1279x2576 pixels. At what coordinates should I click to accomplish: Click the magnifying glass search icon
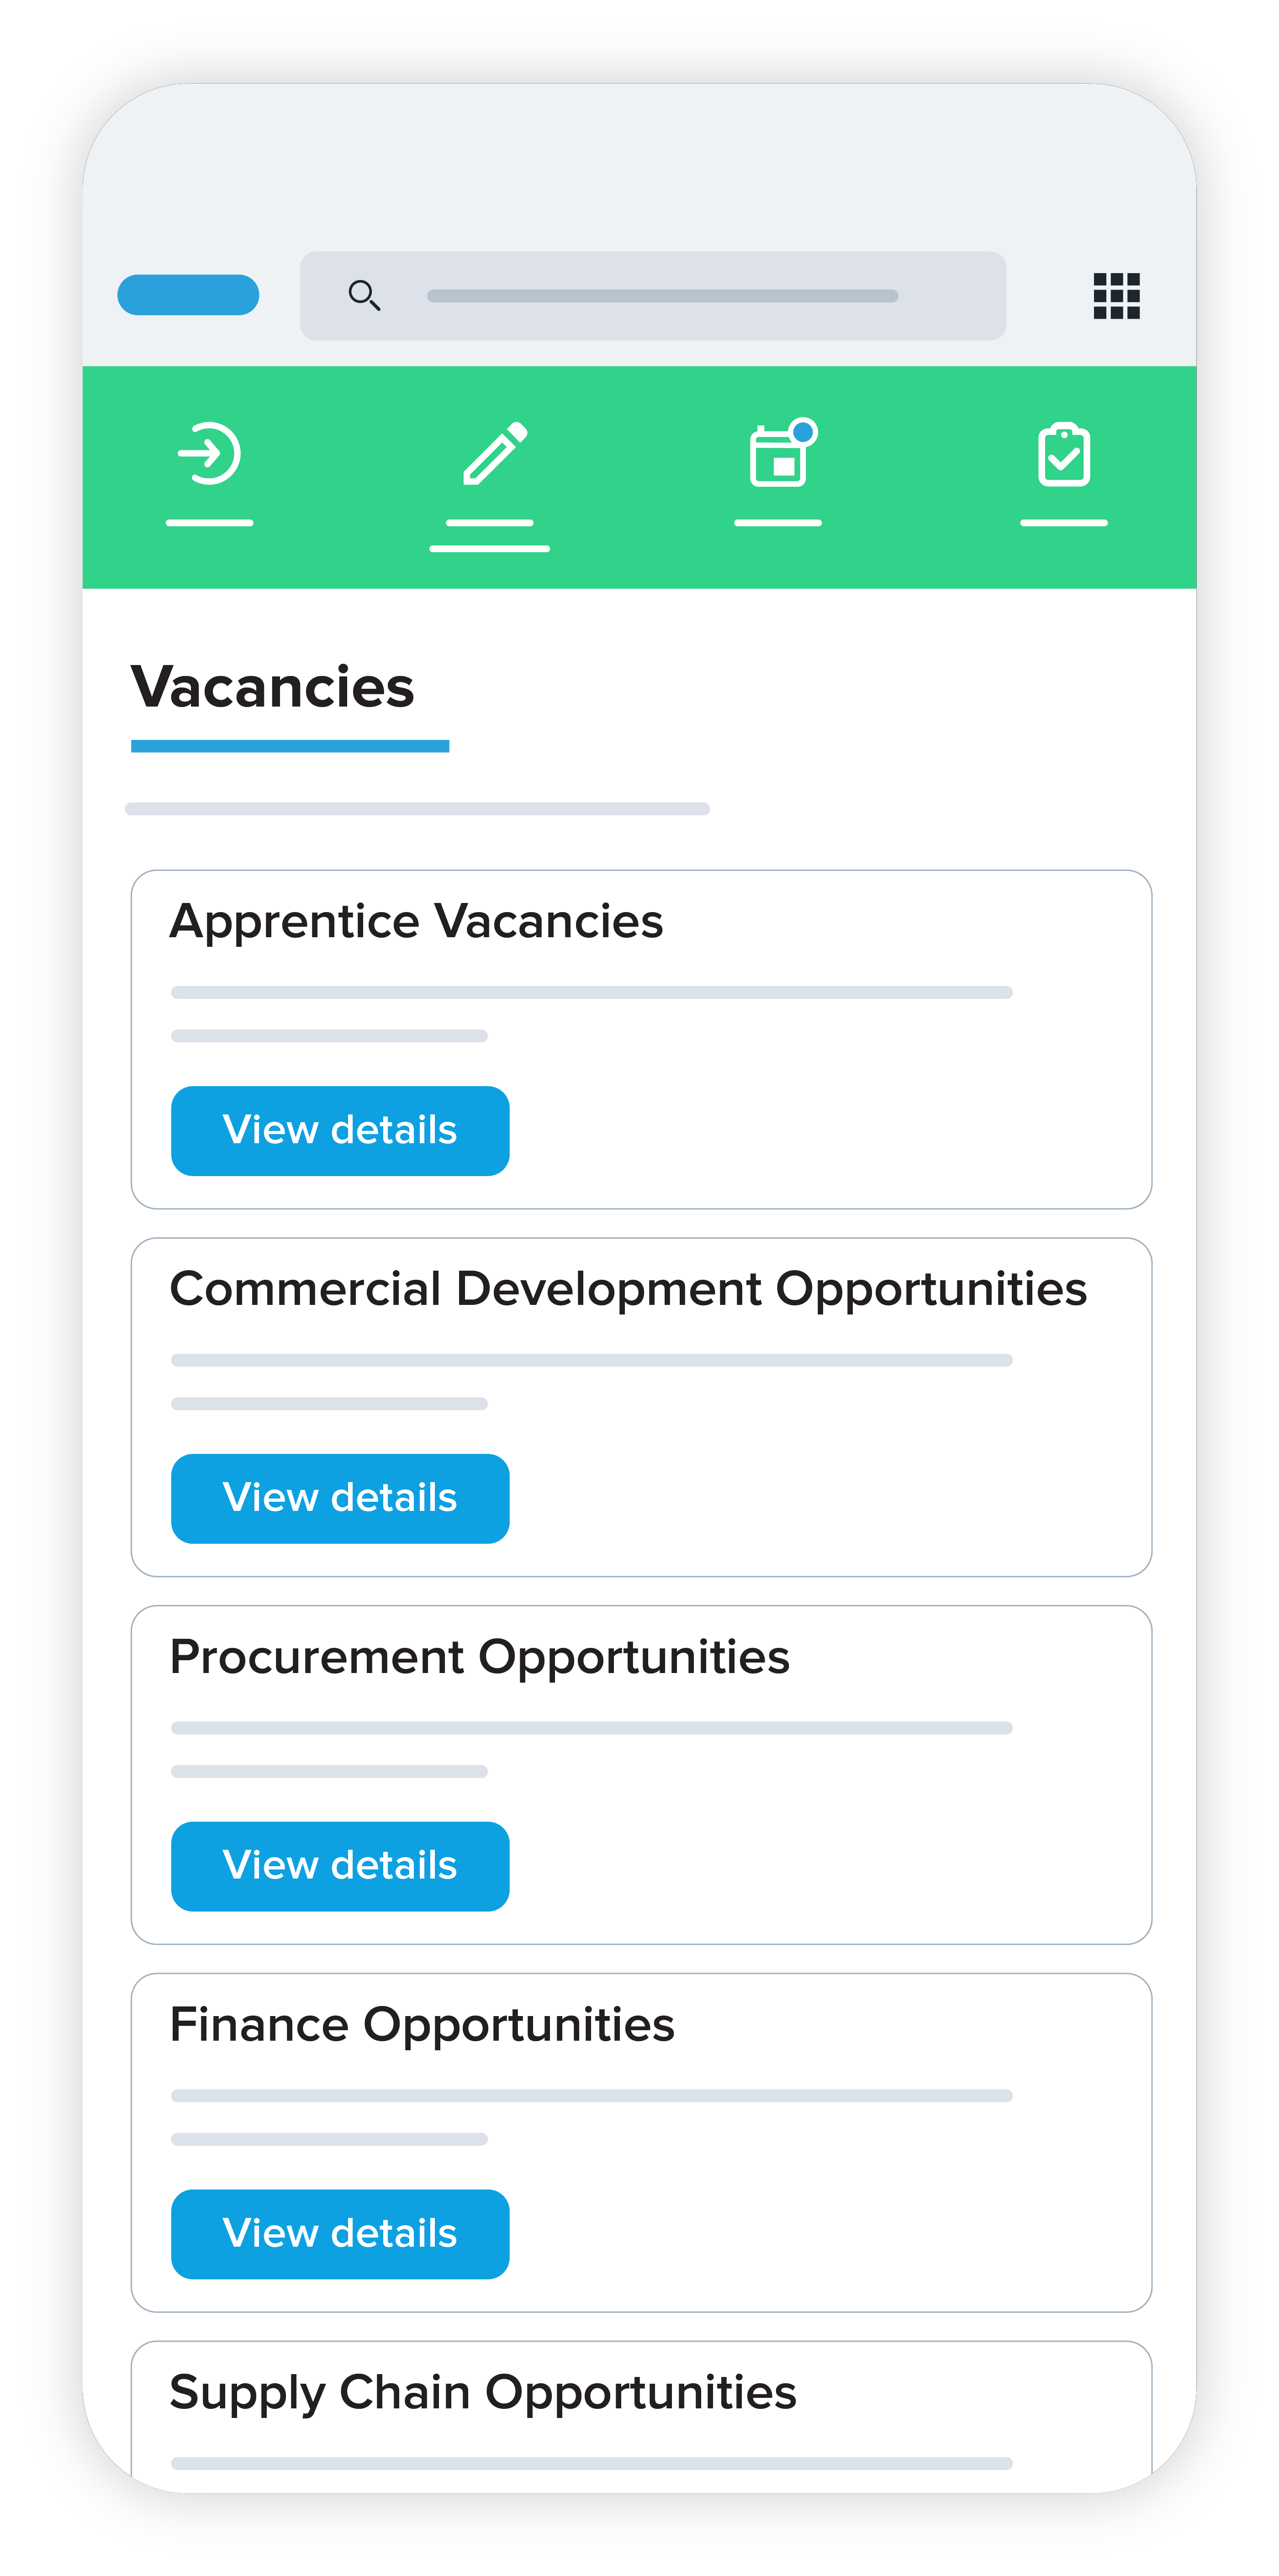363,295
